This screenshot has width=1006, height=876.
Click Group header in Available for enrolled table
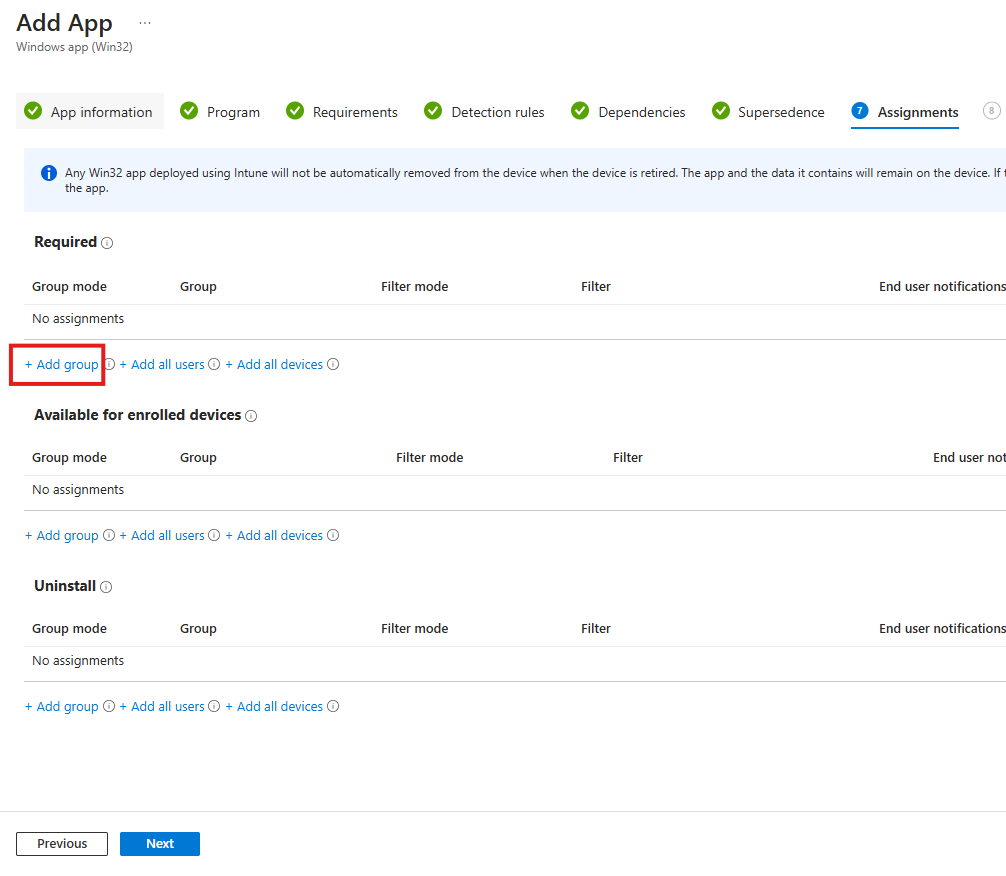(198, 458)
